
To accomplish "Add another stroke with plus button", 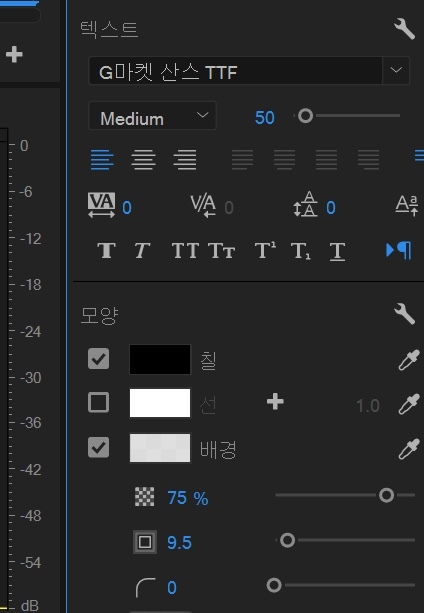I will pyautogui.click(x=275, y=402).
